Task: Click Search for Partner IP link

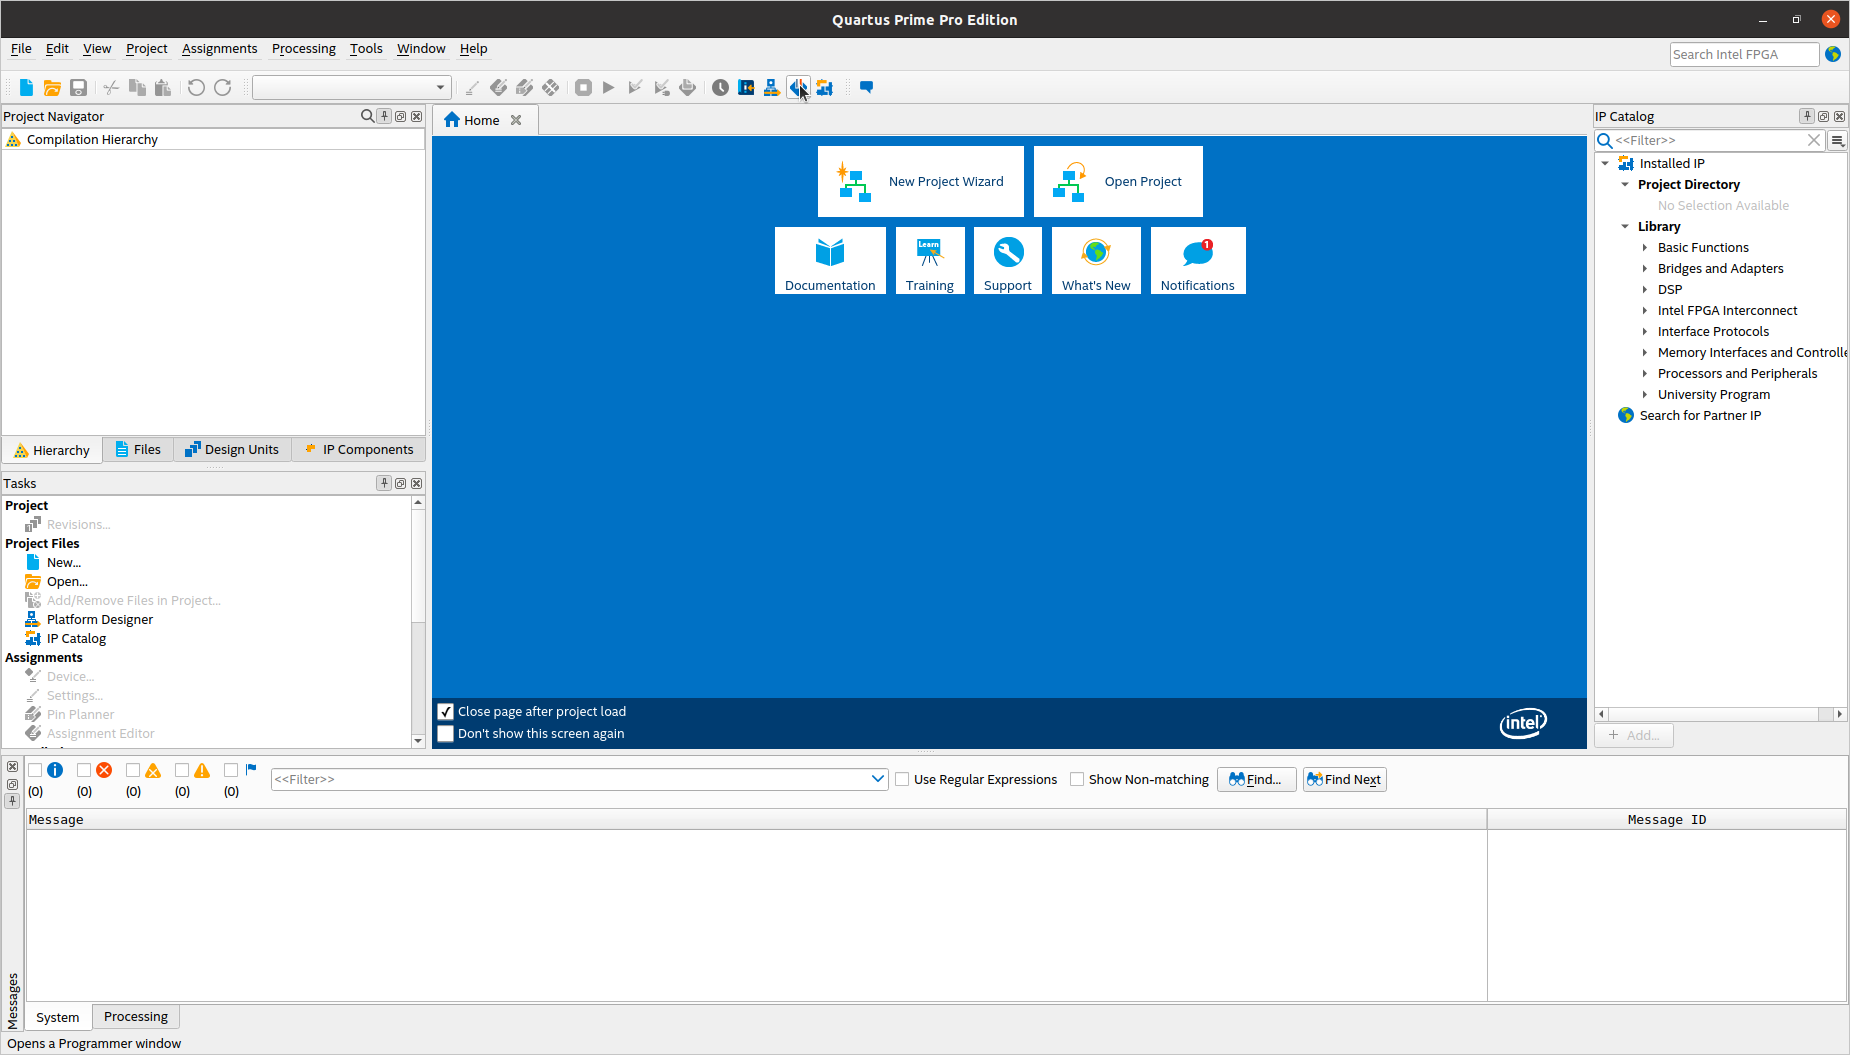Action: (x=1700, y=416)
